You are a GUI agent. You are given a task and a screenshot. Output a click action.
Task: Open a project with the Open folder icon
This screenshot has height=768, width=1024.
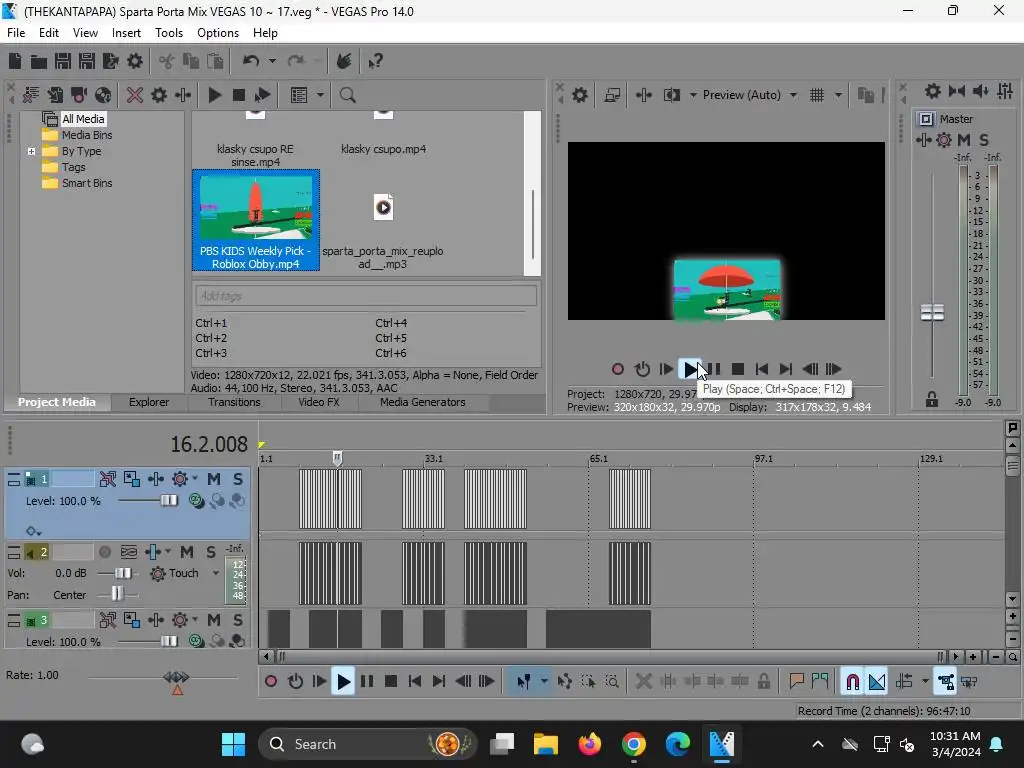pyautogui.click(x=39, y=61)
